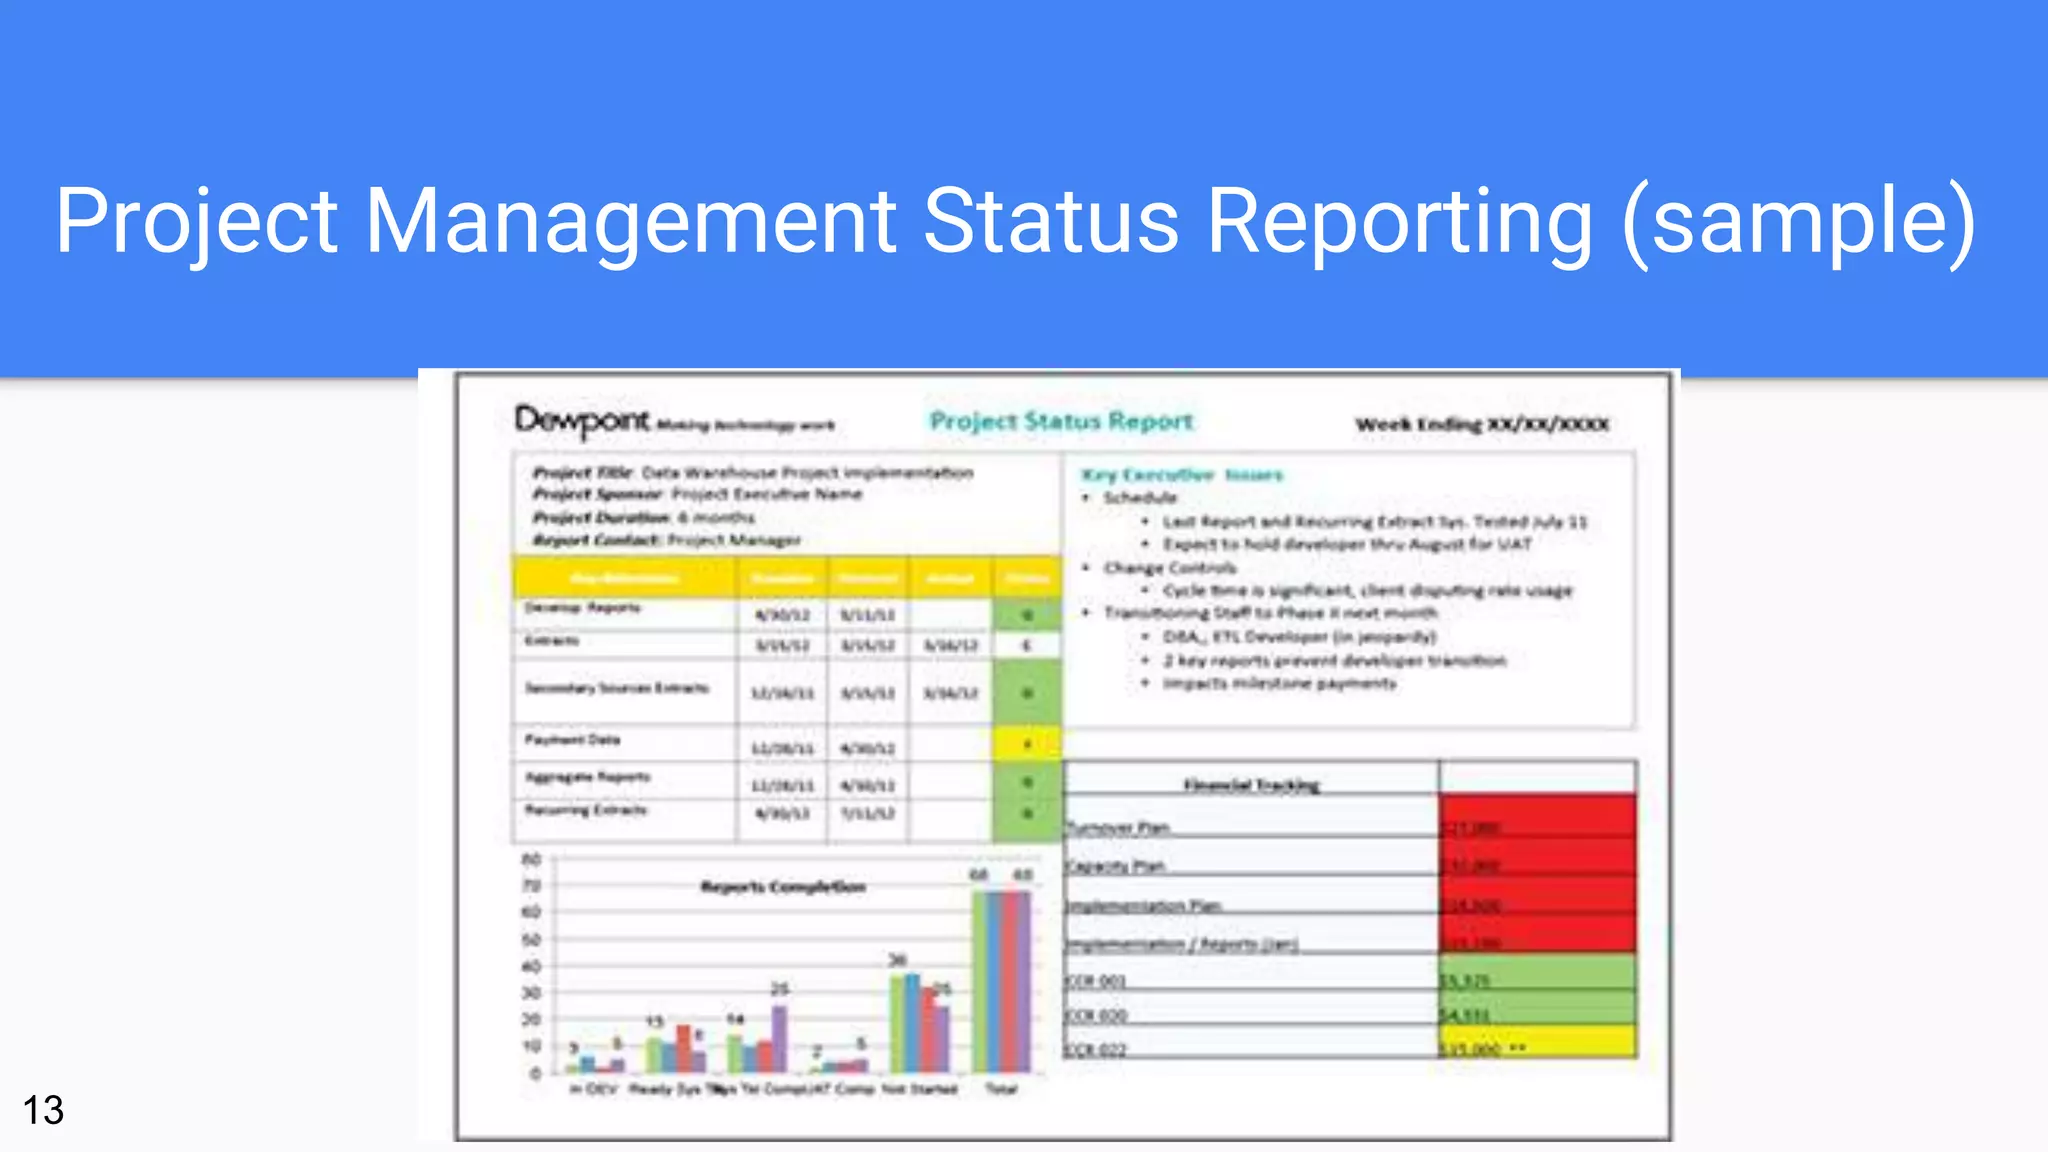Click the yellow status cell for Payment Data
The width and height of the screenshot is (2048, 1152).
1027,744
